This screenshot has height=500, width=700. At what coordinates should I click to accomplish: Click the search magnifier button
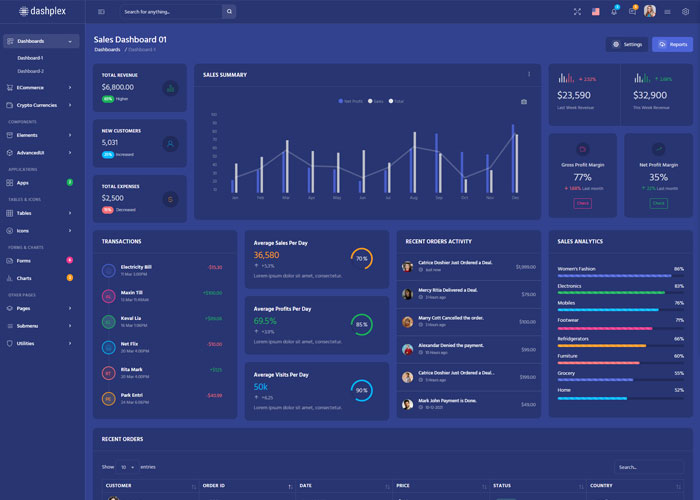tap(229, 12)
